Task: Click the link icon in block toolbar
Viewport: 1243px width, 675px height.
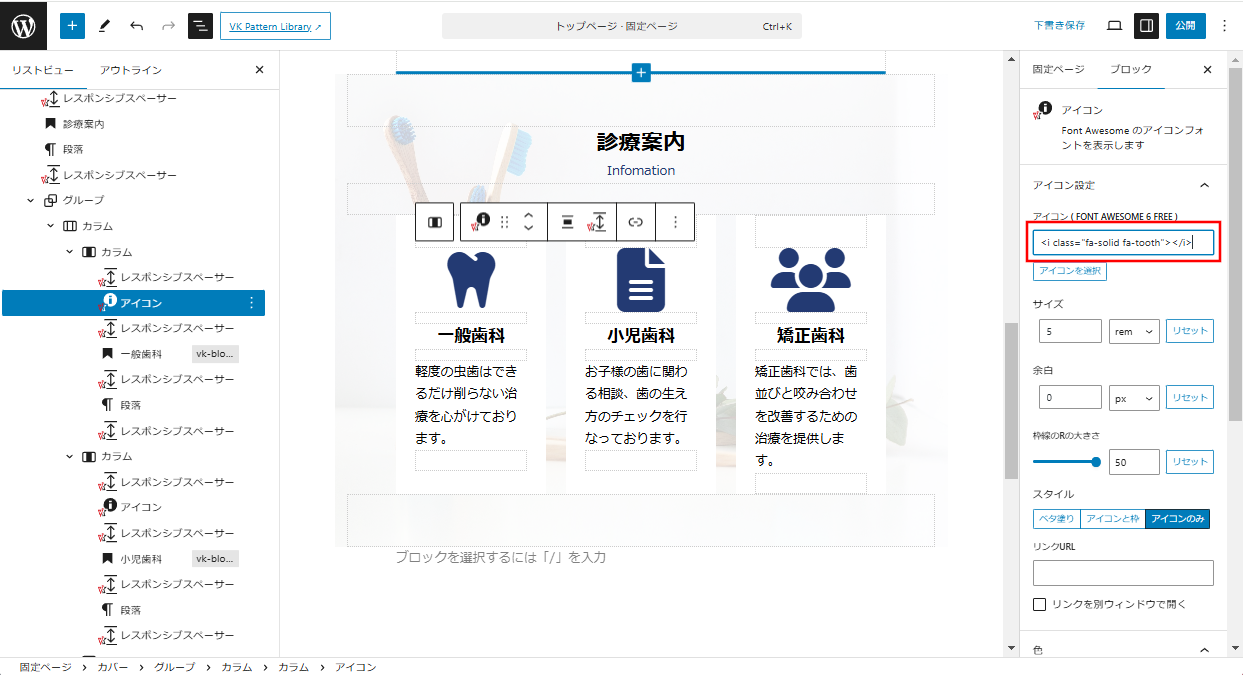Action: click(635, 222)
